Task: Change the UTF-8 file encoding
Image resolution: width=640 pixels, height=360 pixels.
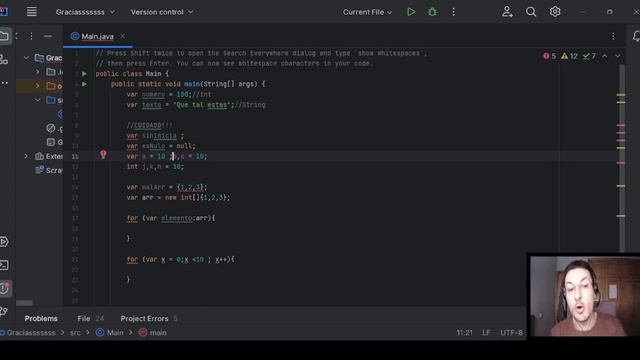Action: click(511, 333)
